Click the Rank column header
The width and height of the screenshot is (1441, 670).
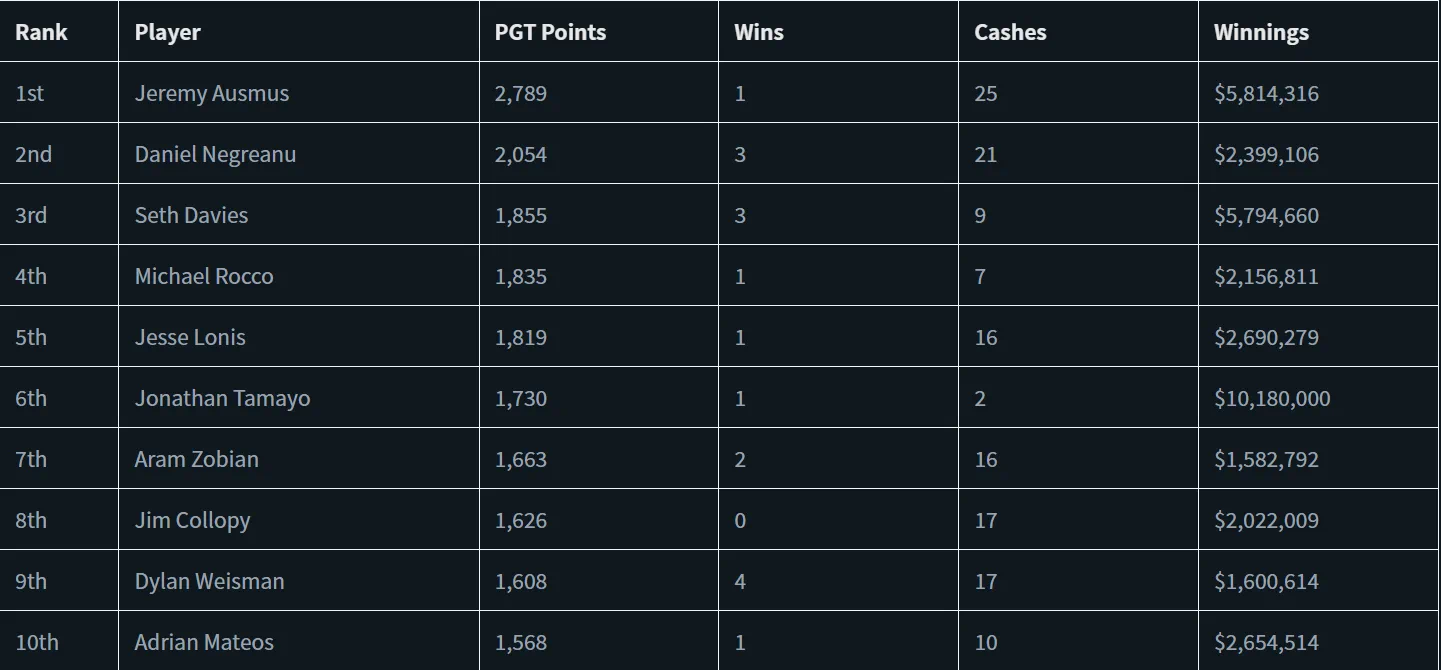coord(41,32)
